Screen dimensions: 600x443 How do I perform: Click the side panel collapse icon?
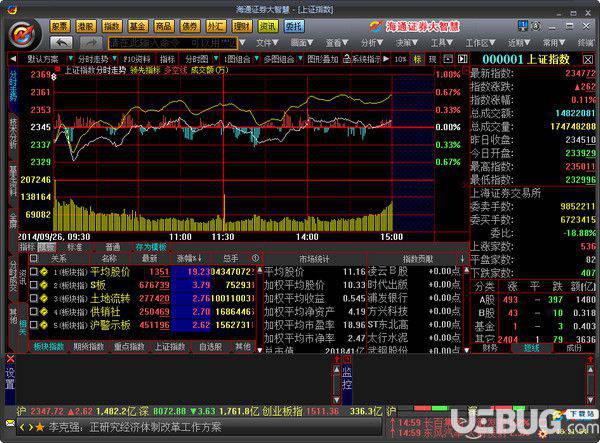463,59
